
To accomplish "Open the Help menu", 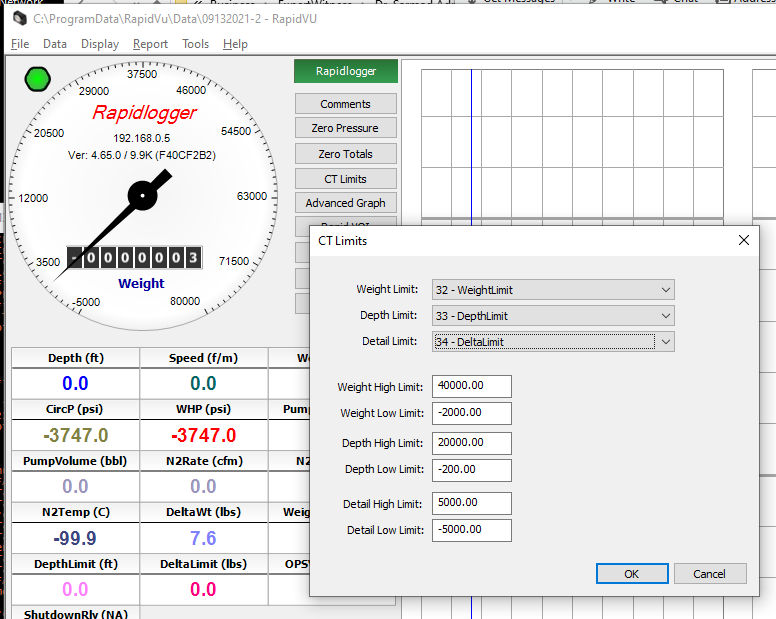I will 235,44.
